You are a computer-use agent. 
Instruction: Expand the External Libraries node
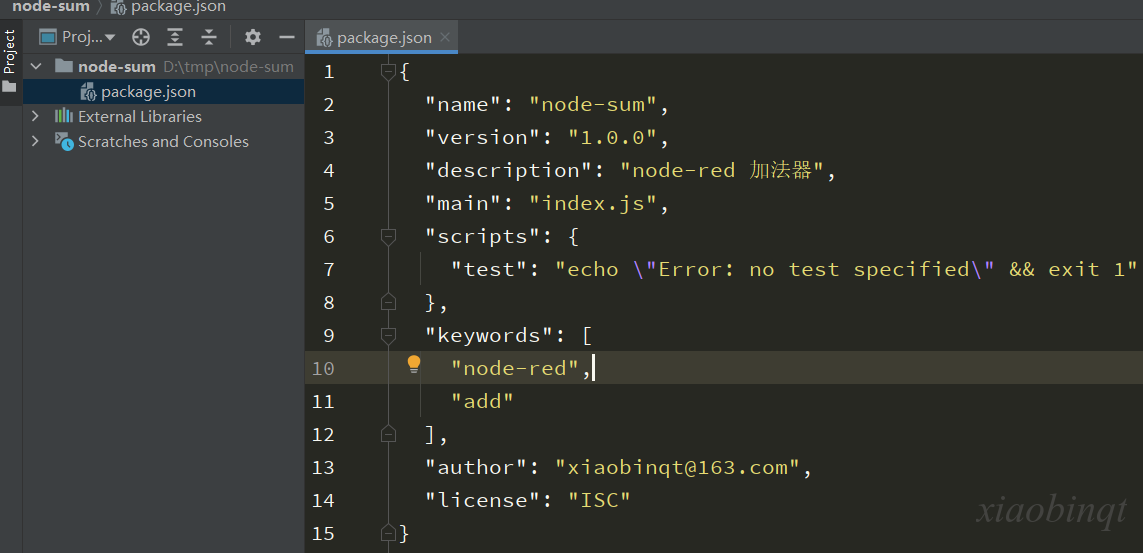35,116
